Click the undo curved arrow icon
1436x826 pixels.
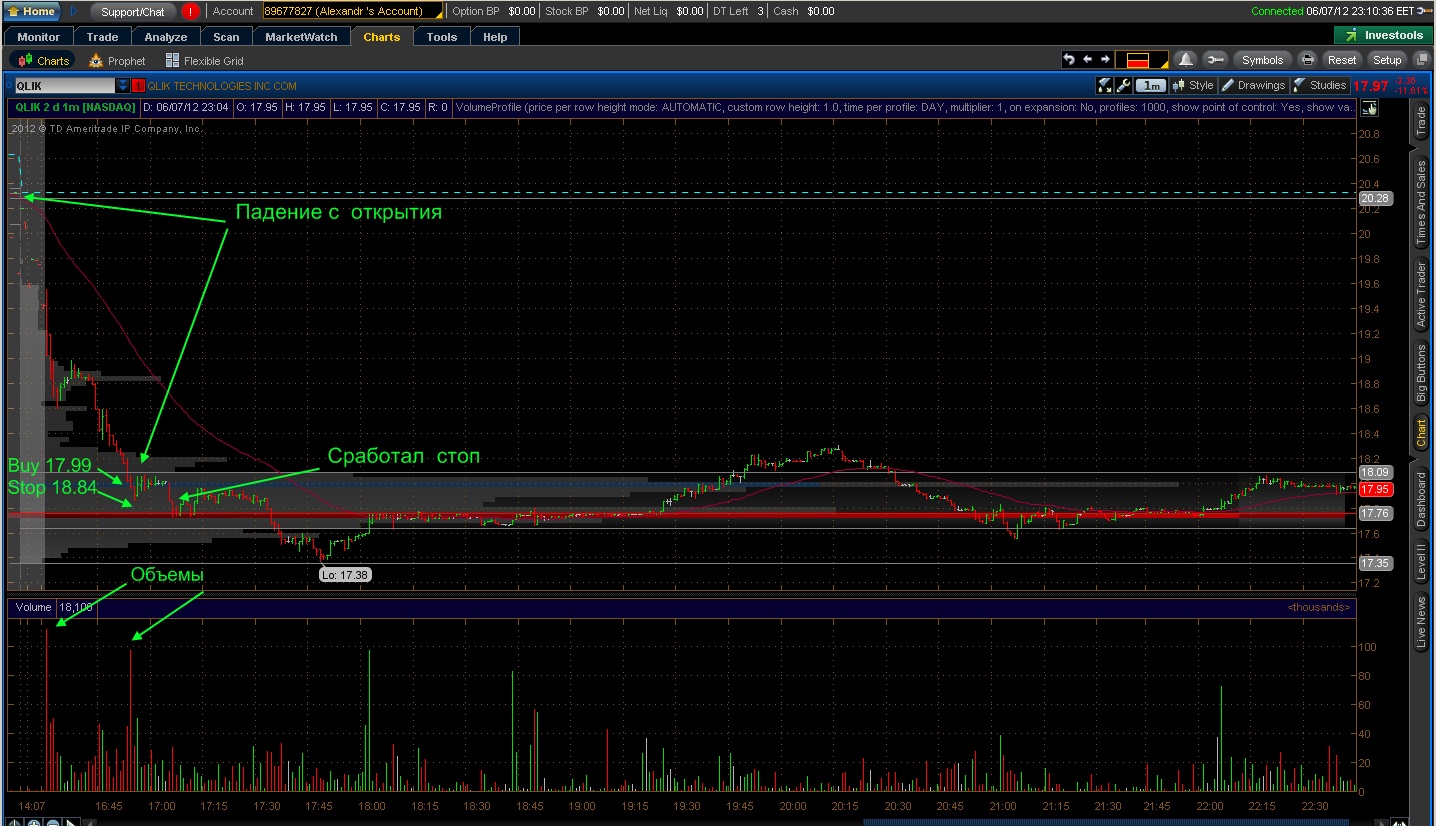point(1069,60)
